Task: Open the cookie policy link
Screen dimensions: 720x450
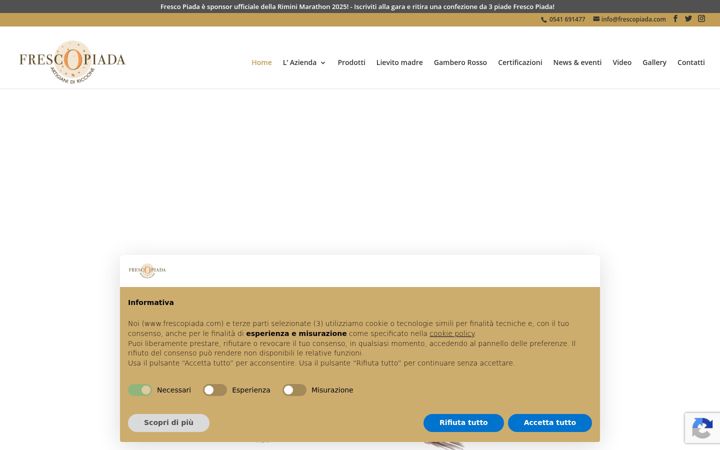Action: (452, 334)
